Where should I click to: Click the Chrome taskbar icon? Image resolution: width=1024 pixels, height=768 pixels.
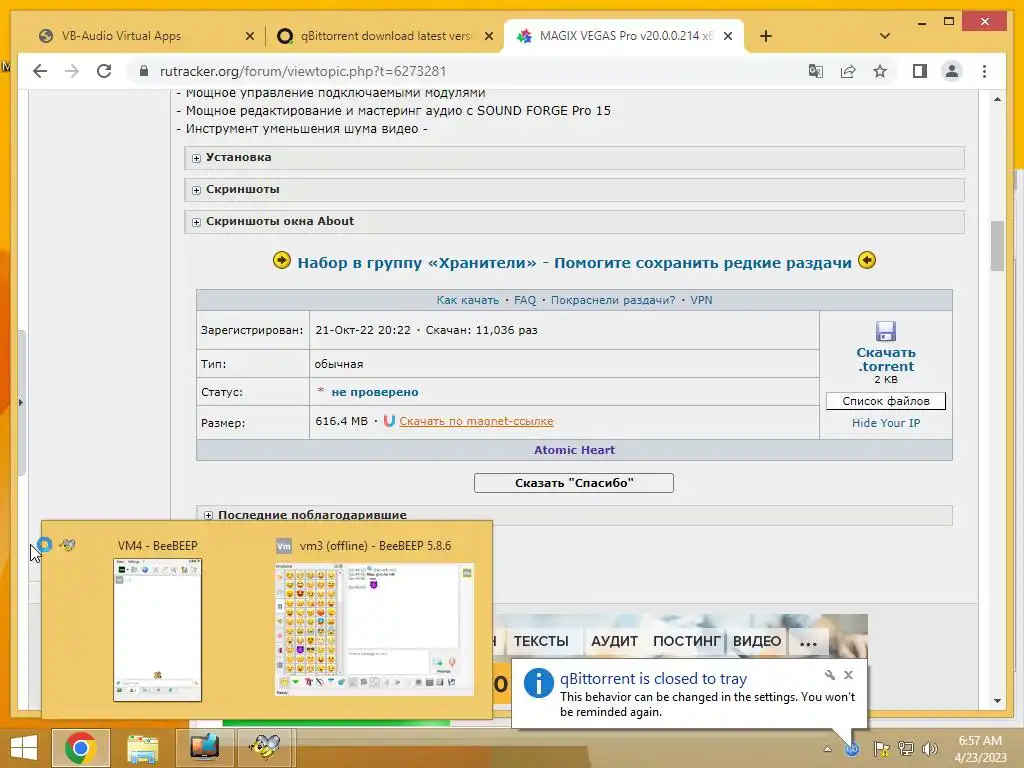(x=81, y=748)
